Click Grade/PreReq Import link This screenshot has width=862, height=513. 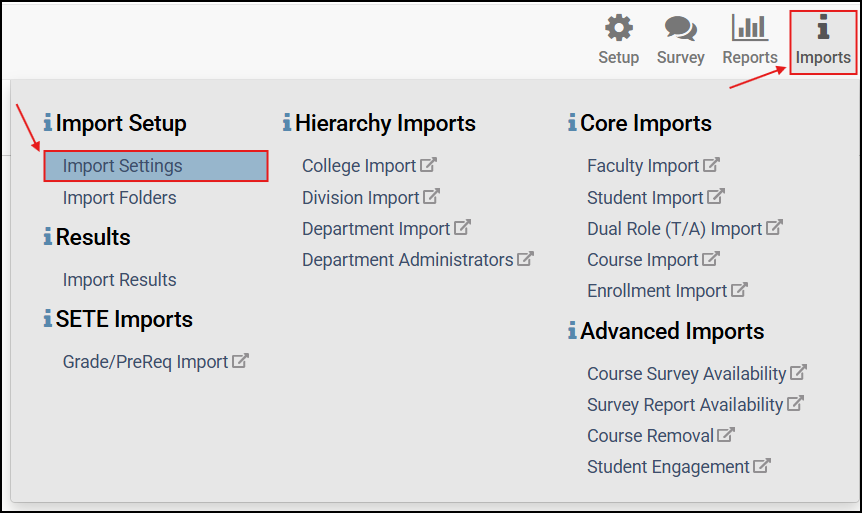coord(145,361)
